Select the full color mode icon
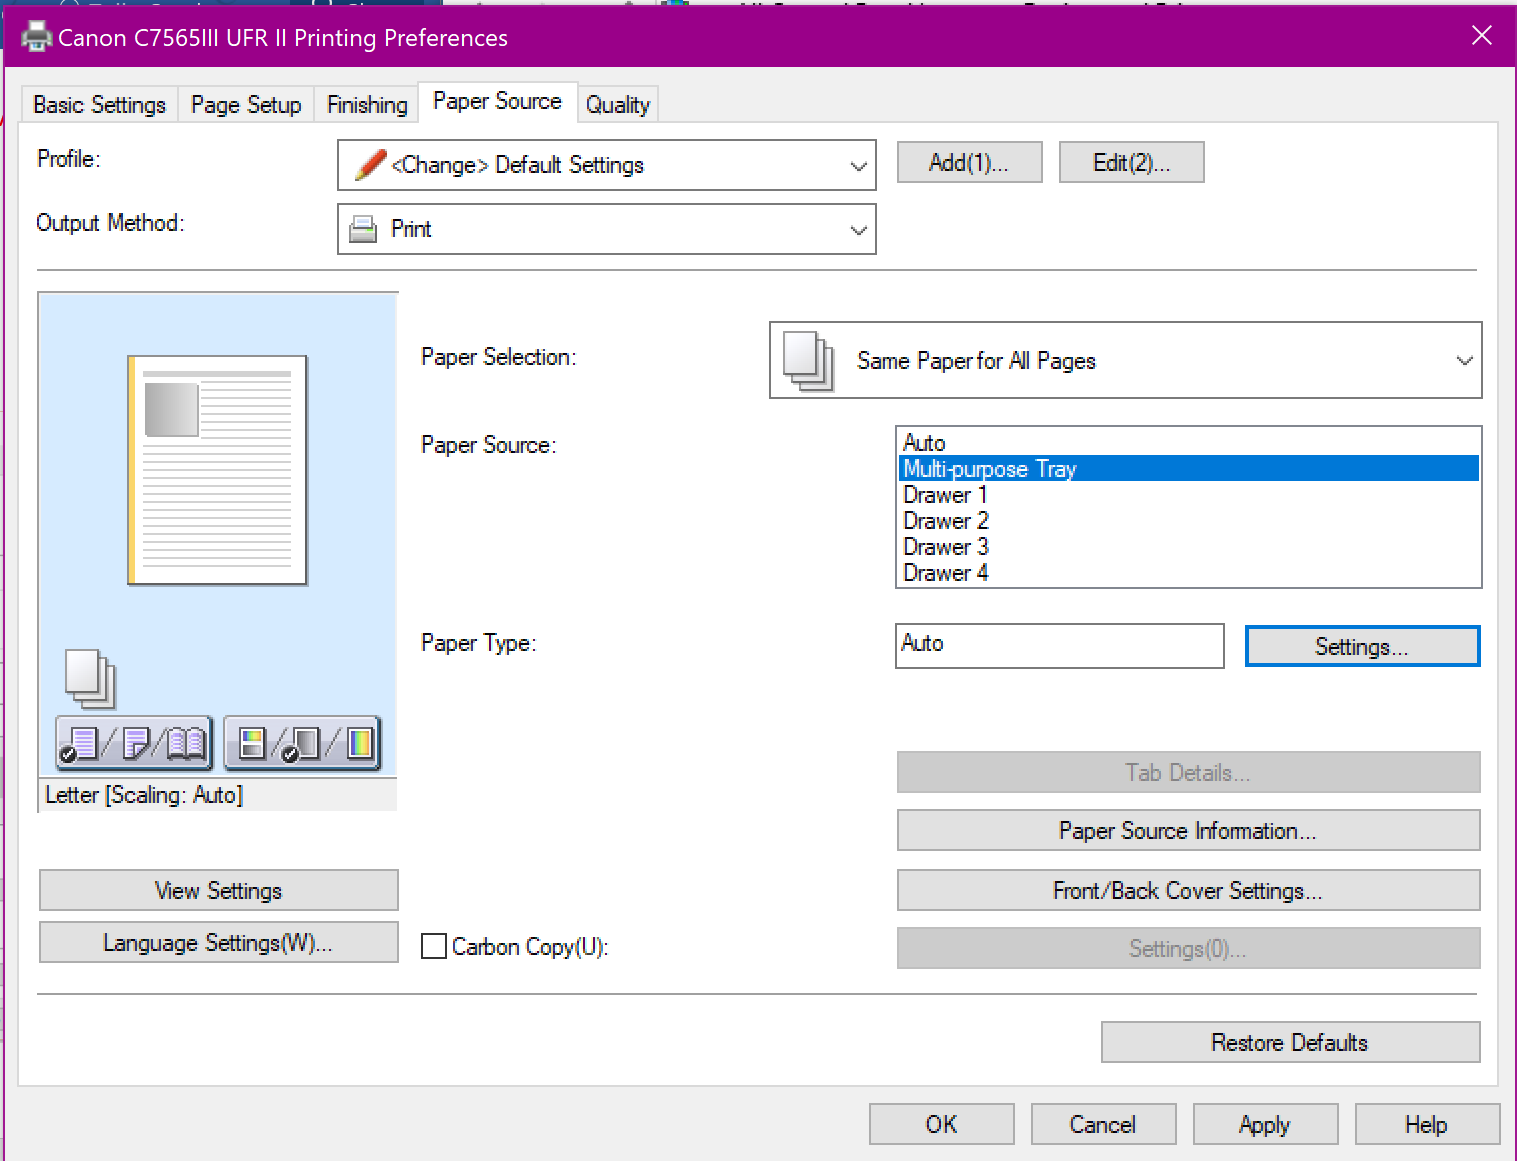The width and height of the screenshot is (1517, 1161). 359,743
